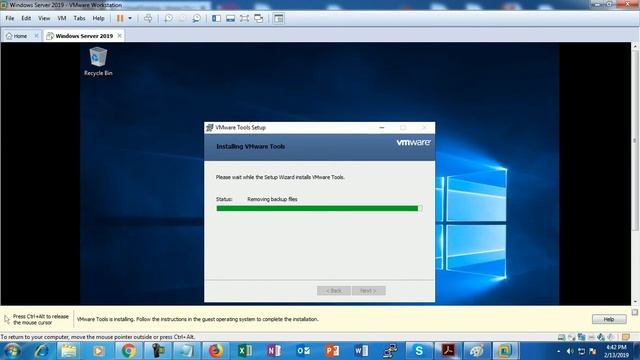Click the installation progress bar
This screenshot has height=360, width=640.
click(x=319, y=209)
